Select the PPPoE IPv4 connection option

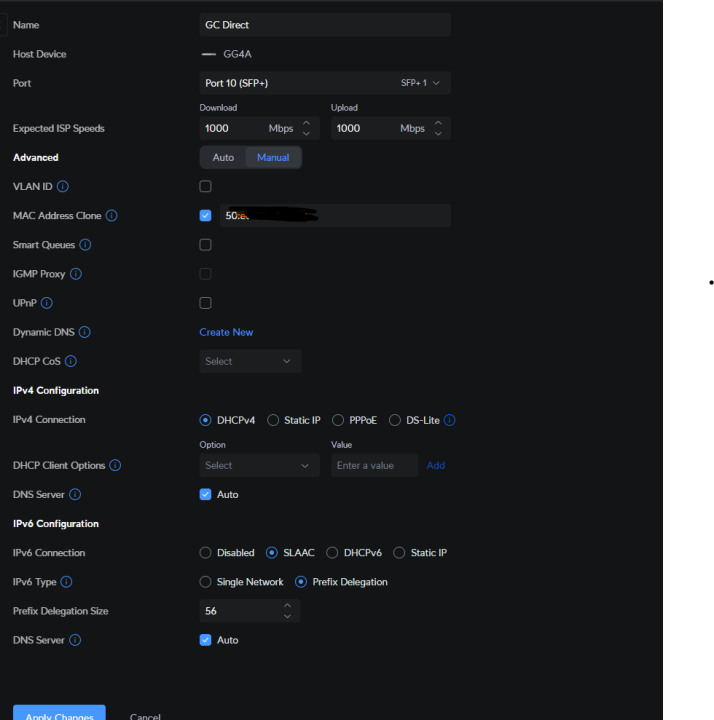pyautogui.click(x=338, y=420)
